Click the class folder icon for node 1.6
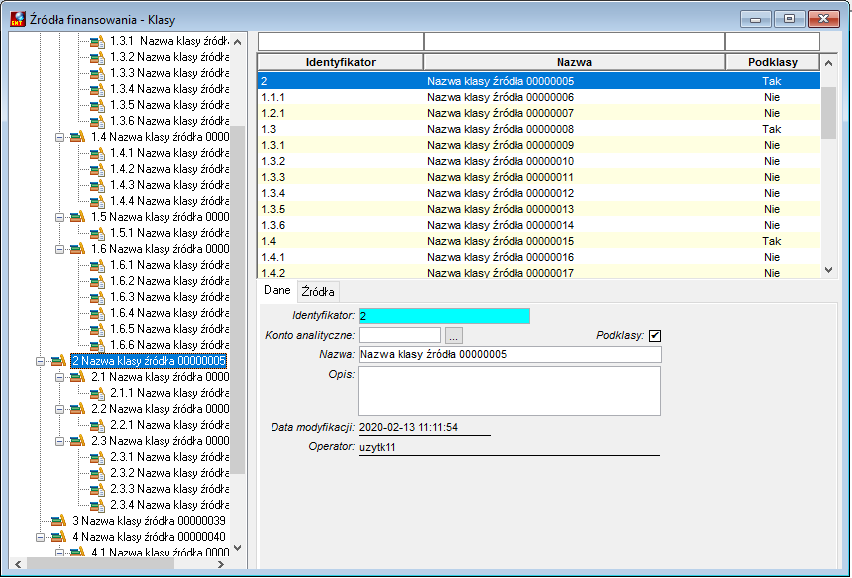This screenshot has width=852, height=578. [78, 249]
